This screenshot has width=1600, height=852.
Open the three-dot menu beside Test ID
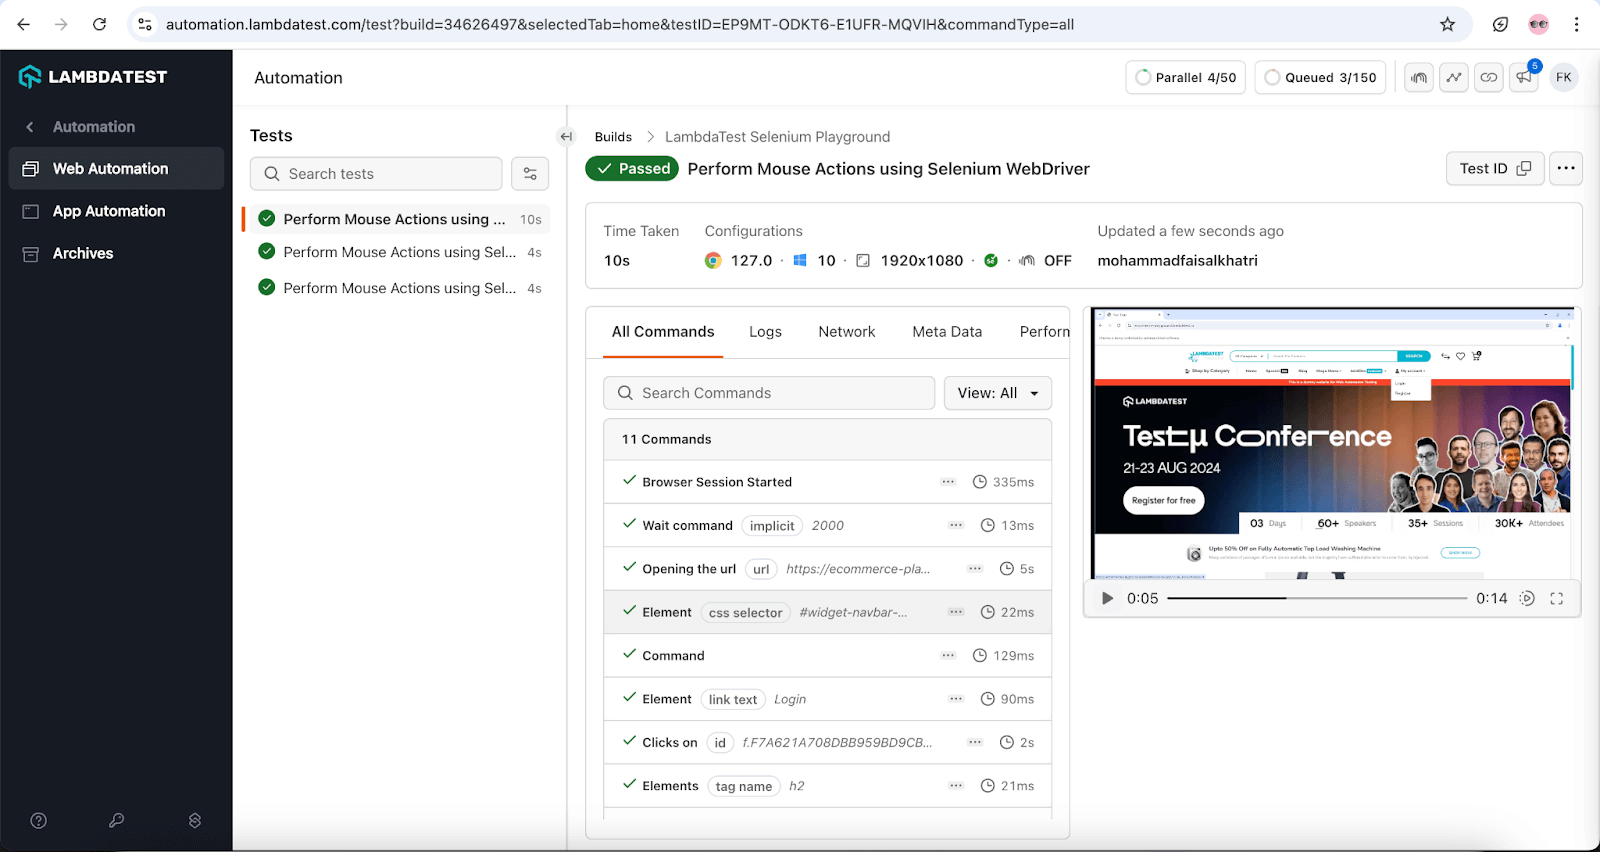pyautogui.click(x=1566, y=169)
